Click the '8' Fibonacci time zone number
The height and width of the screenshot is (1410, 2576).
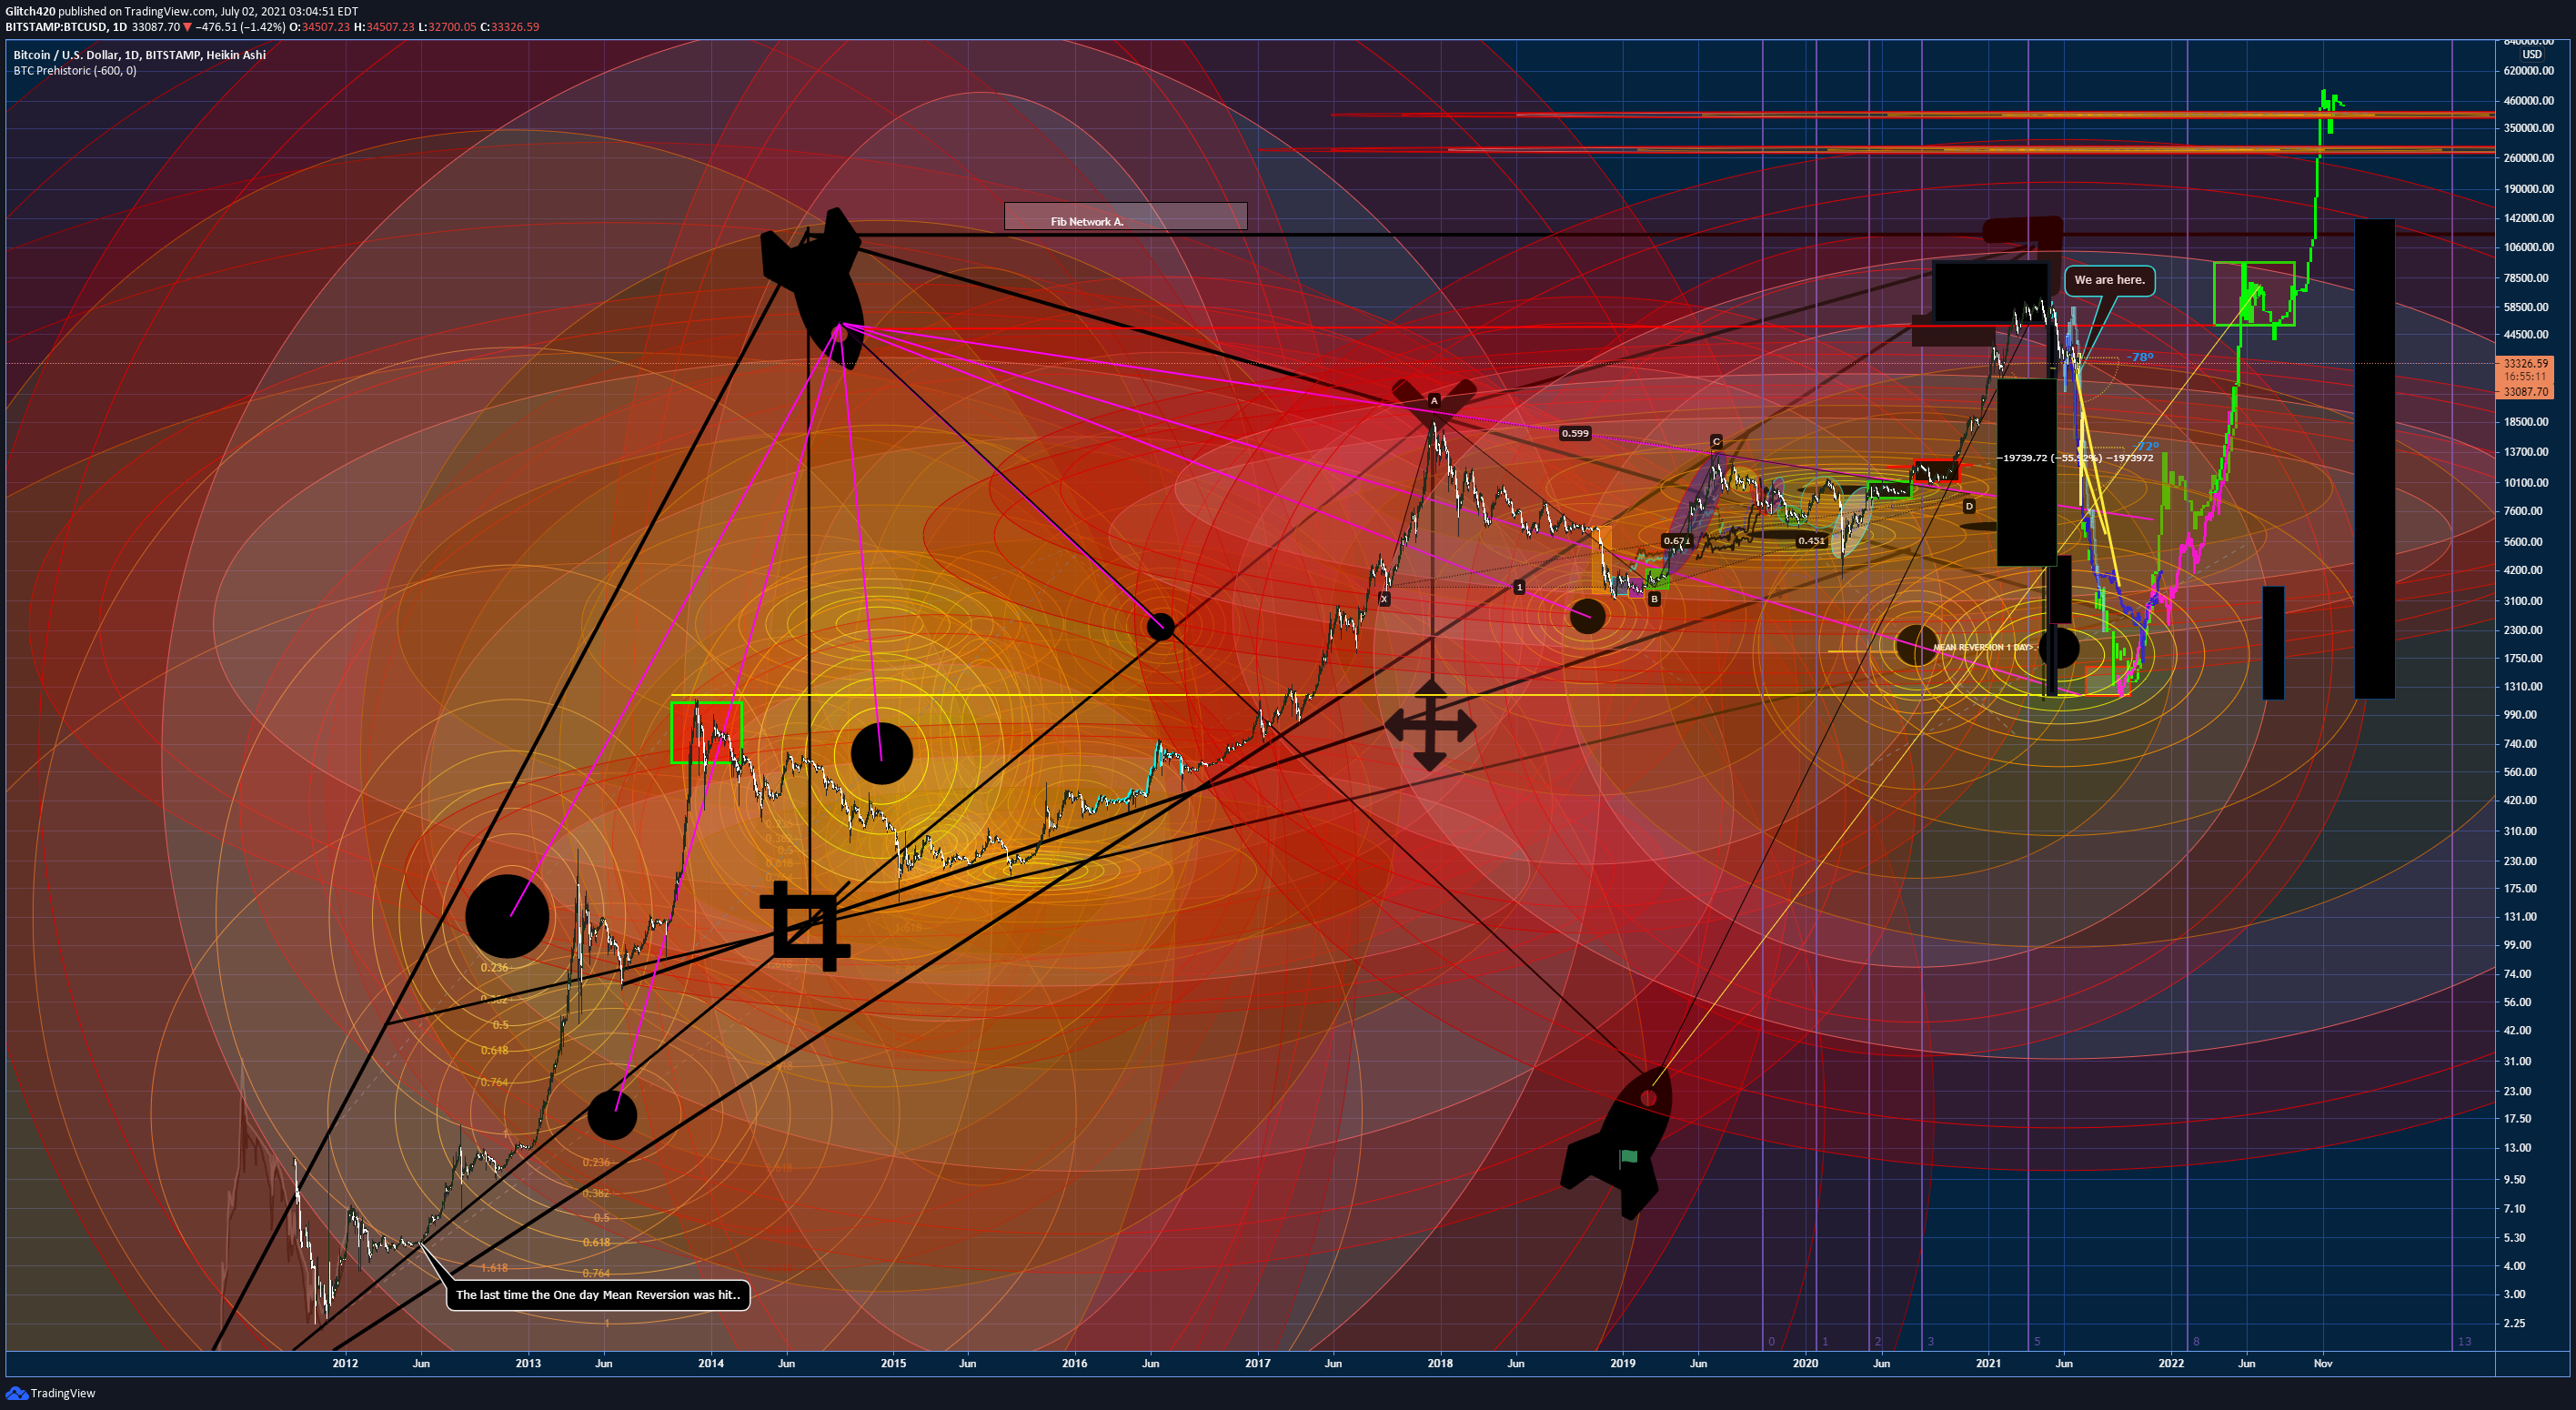[x=2196, y=1341]
